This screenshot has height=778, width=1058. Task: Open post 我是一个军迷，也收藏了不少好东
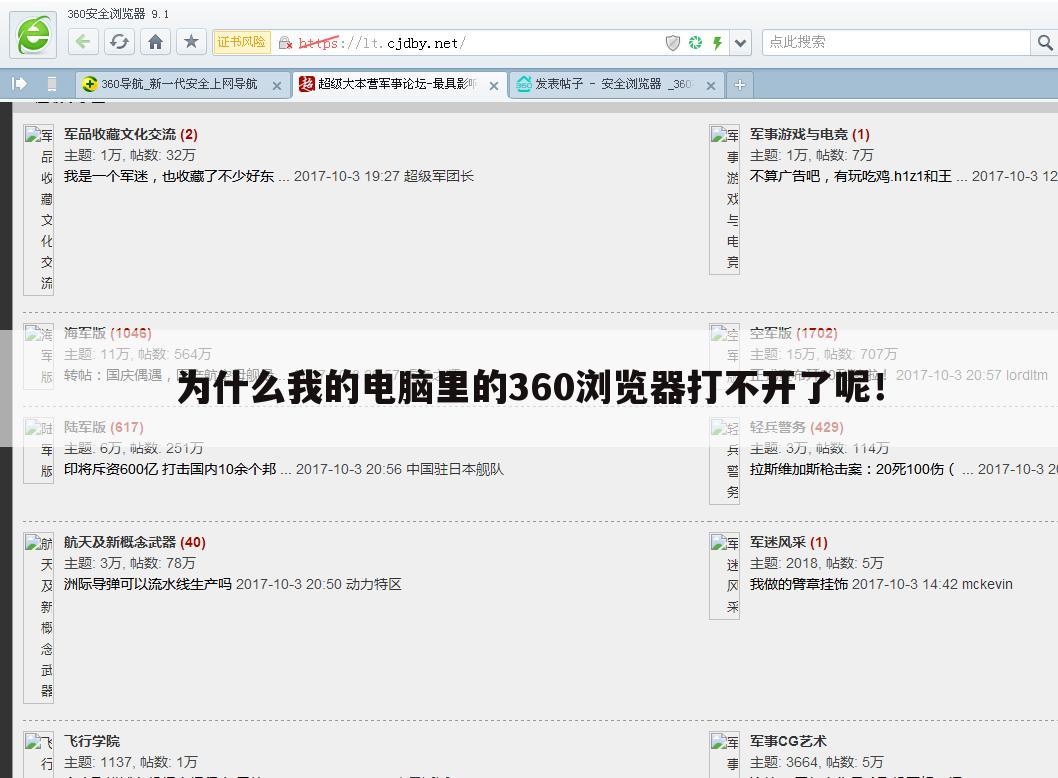pos(169,176)
